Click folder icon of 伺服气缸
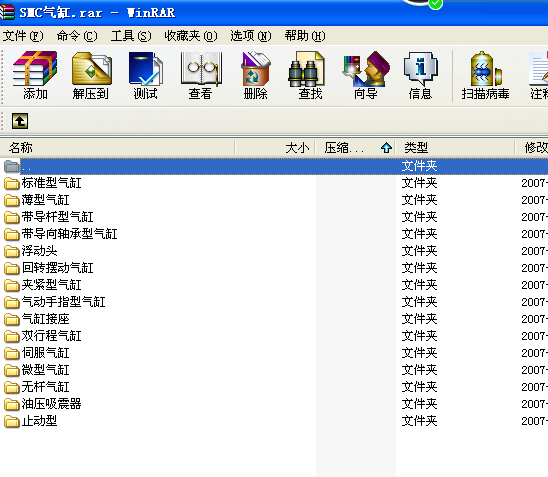This screenshot has height=477, width=548. 12,353
